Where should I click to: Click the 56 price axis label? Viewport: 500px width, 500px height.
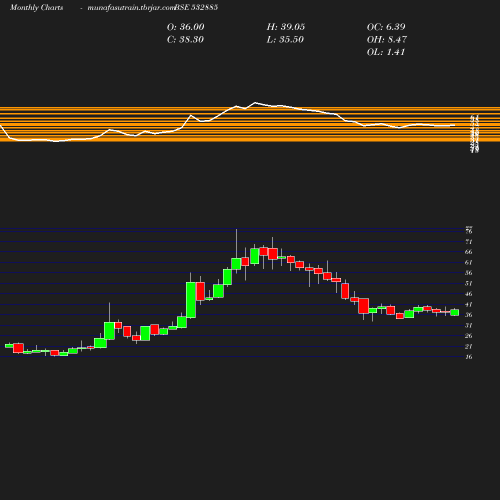coord(469,273)
